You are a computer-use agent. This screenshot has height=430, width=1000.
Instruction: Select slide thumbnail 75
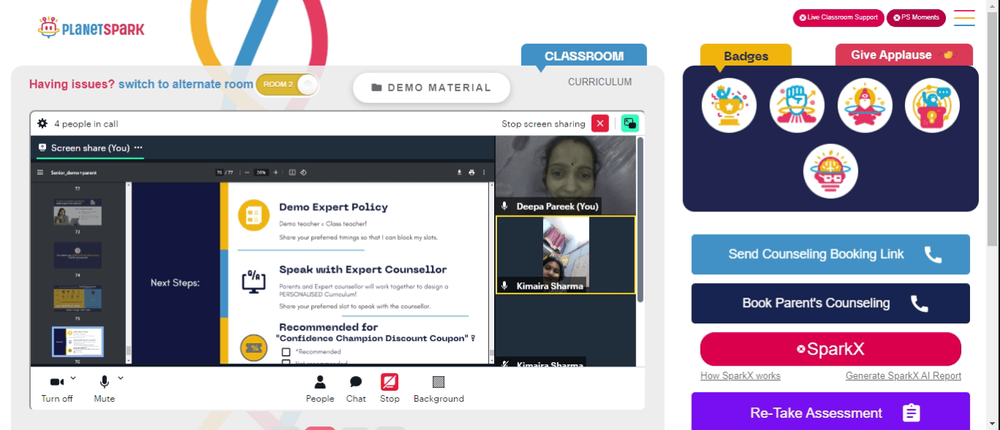click(x=78, y=298)
